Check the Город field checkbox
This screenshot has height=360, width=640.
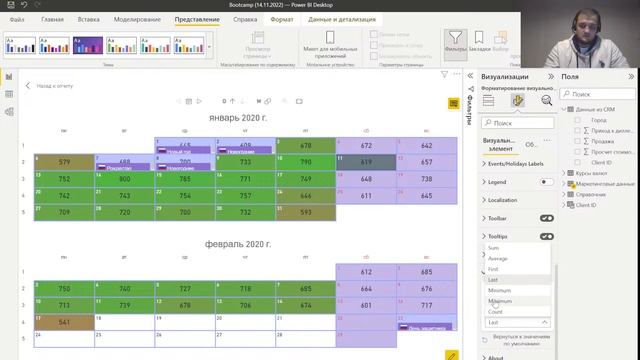[x=577, y=120]
